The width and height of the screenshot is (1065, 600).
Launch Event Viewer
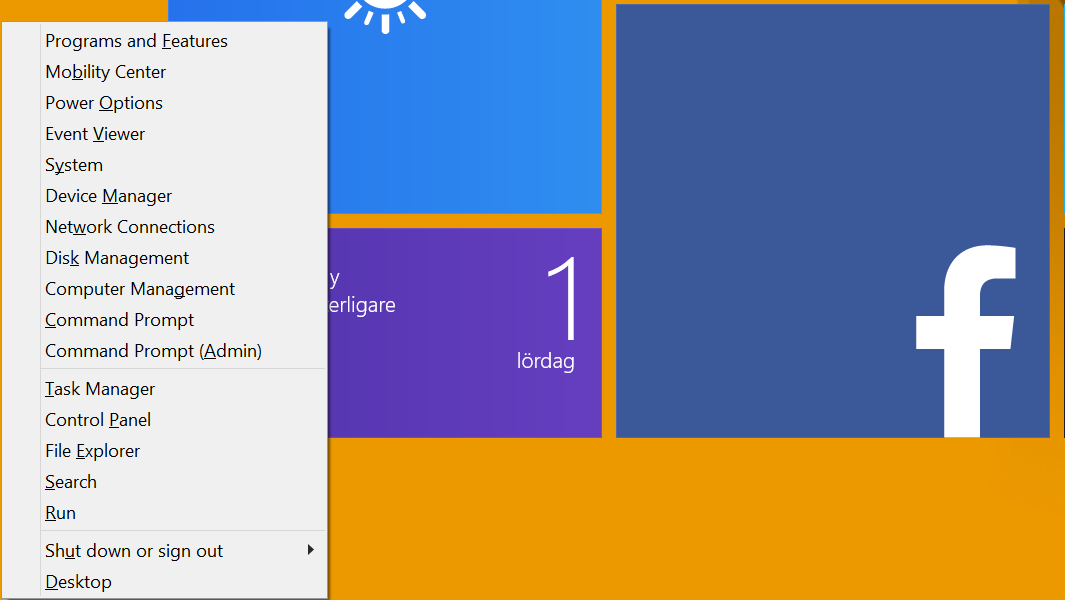[183, 135]
